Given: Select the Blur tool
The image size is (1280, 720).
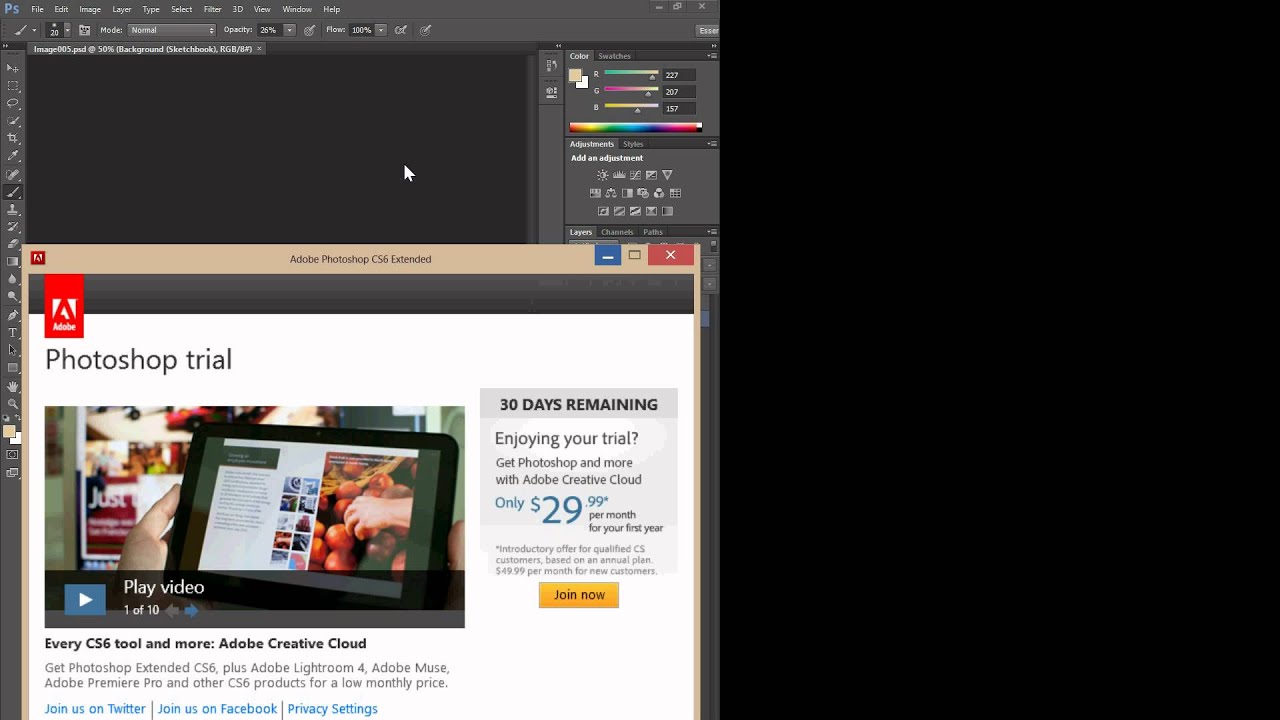Looking at the screenshot, I should [x=13, y=279].
